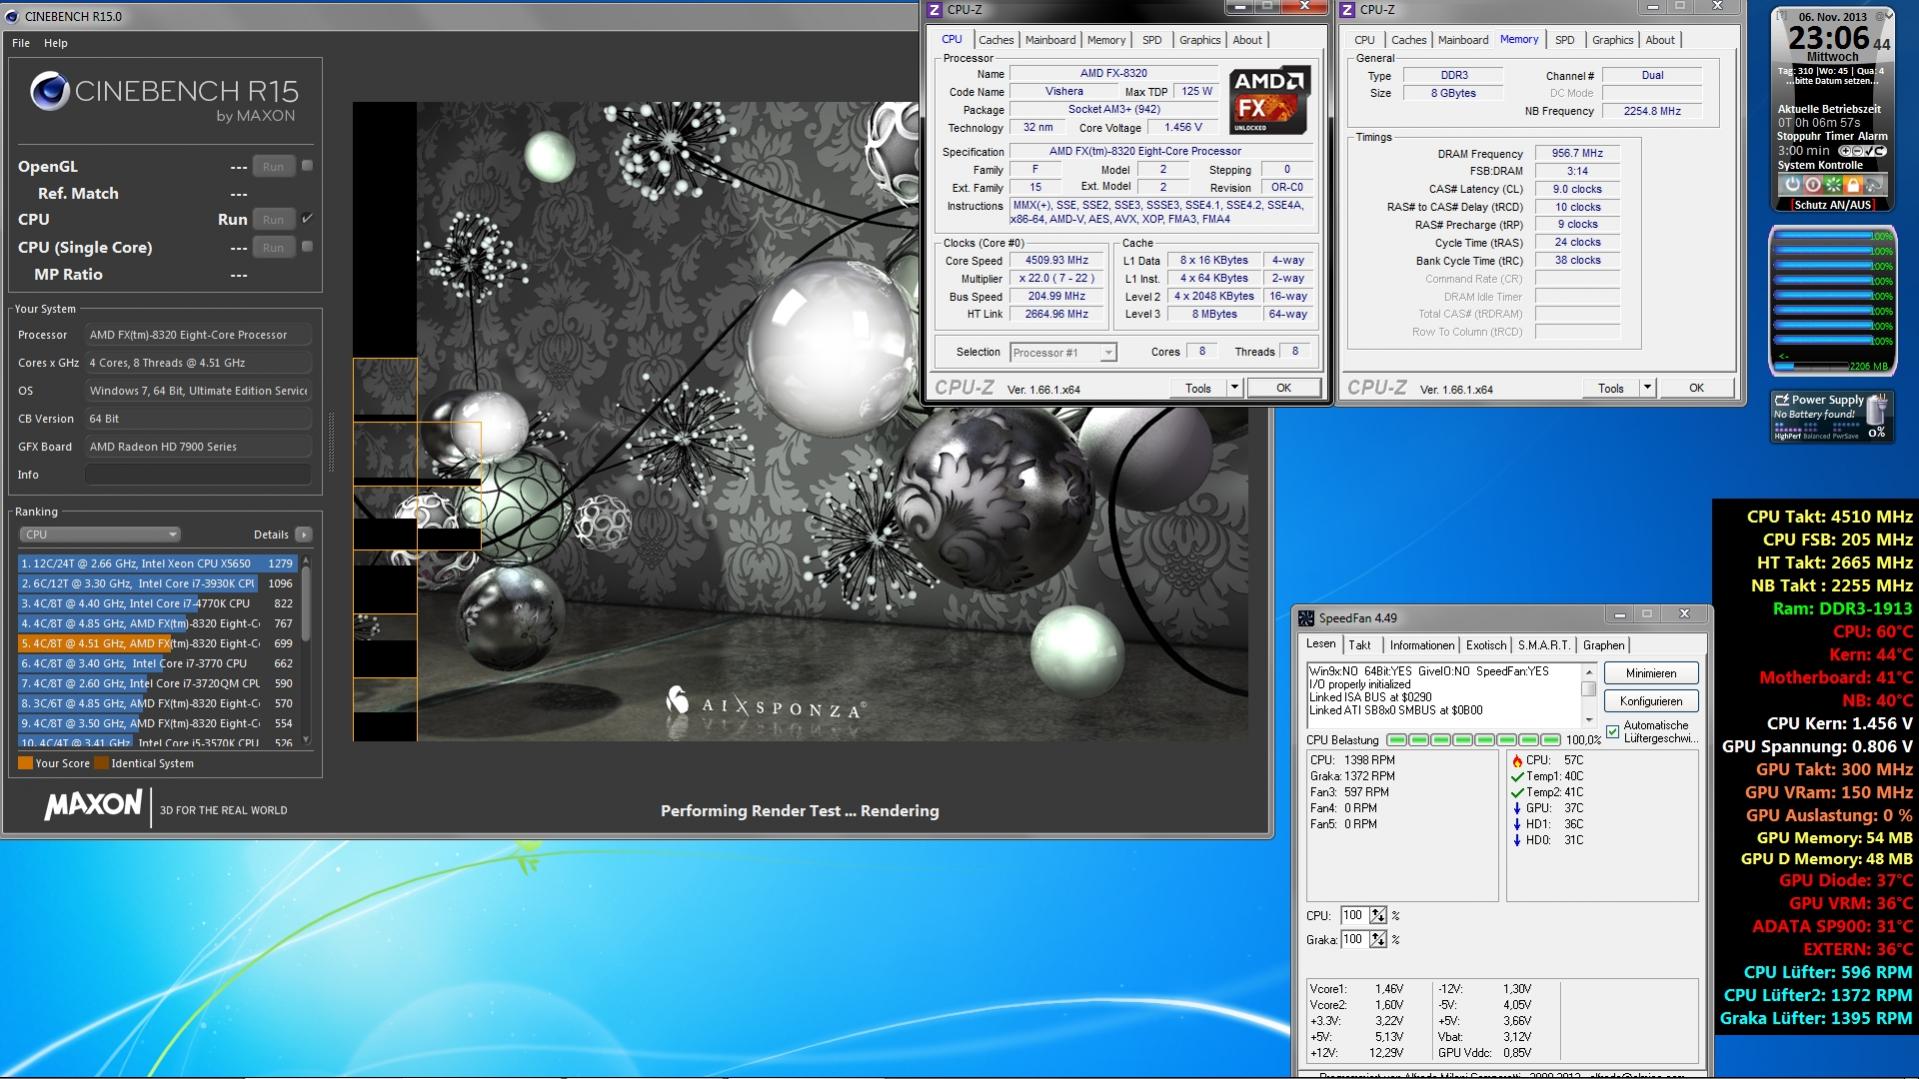Click the Graka fan percentage field in SpeedFan
Screen dimensions: 1919x1079
click(x=1354, y=940)
